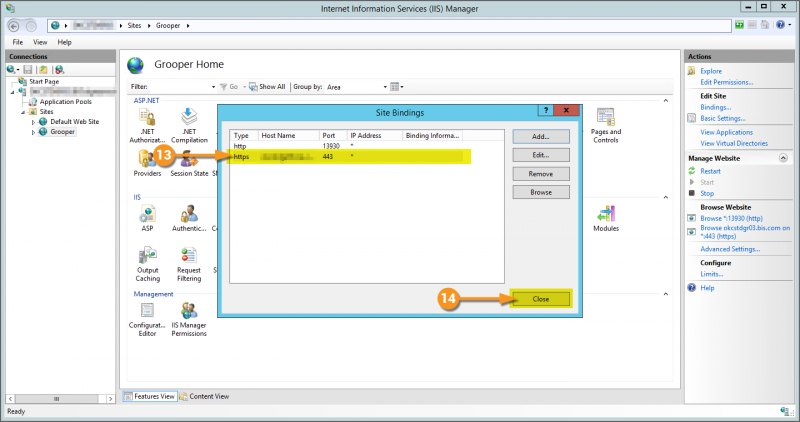The image size is (800, 422).
Task: Click the Site Bindings help question button
Action: [545, 110]
